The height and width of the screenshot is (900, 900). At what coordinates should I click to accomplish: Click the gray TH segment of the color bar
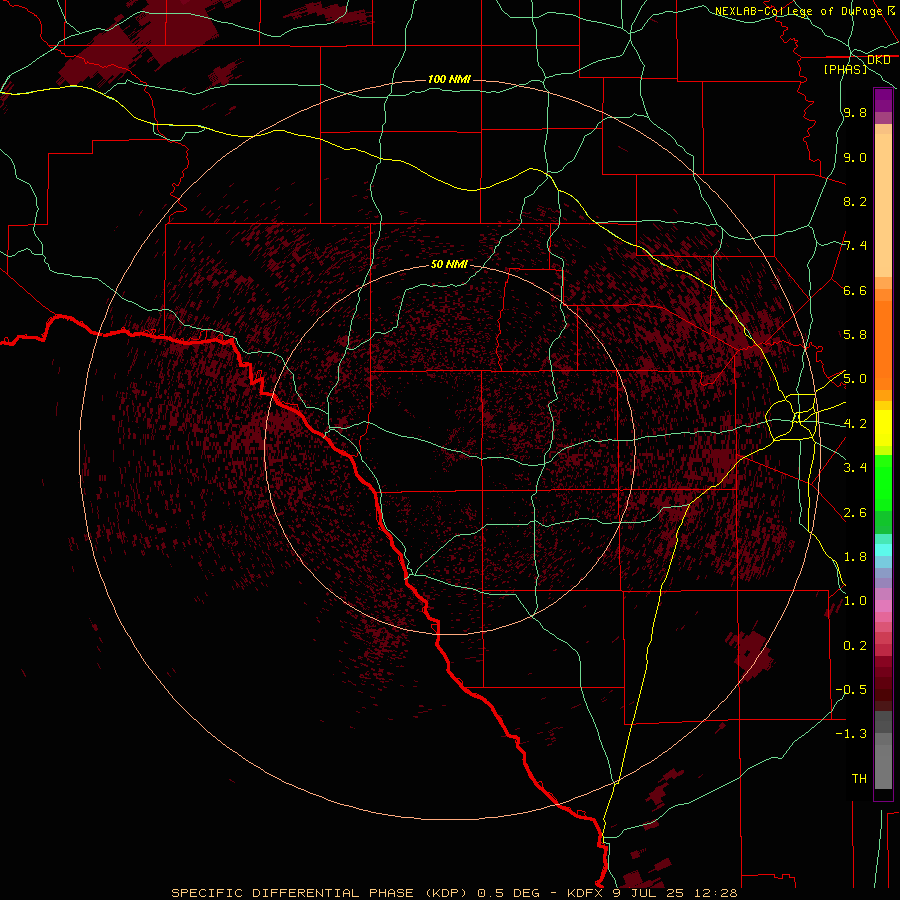tap(883, 761)
